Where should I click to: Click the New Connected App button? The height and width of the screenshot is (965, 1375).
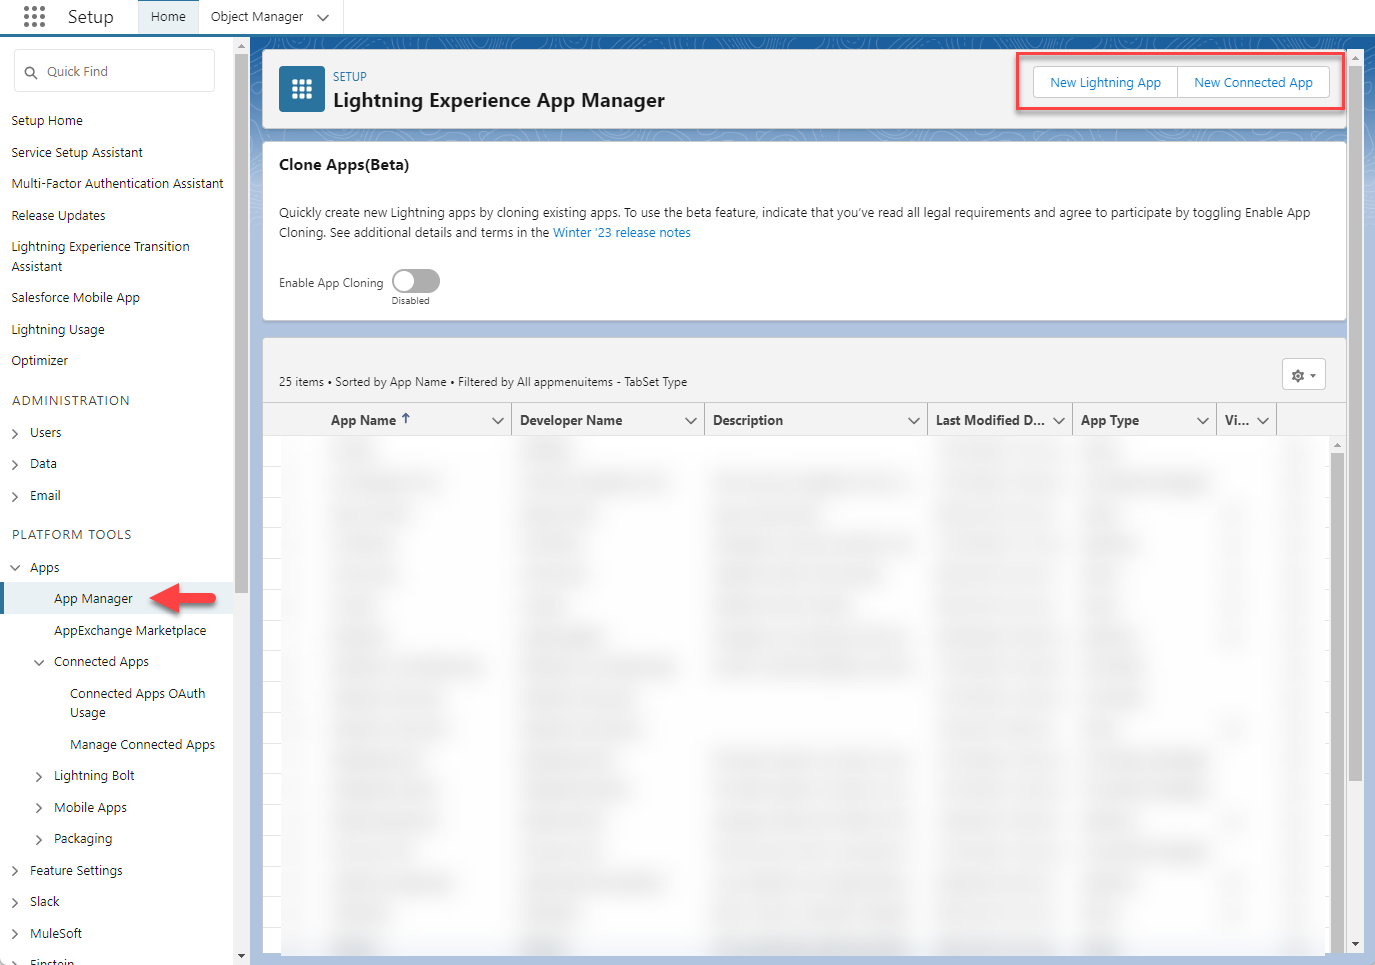pyautogui.click(x=1253, y=83)
